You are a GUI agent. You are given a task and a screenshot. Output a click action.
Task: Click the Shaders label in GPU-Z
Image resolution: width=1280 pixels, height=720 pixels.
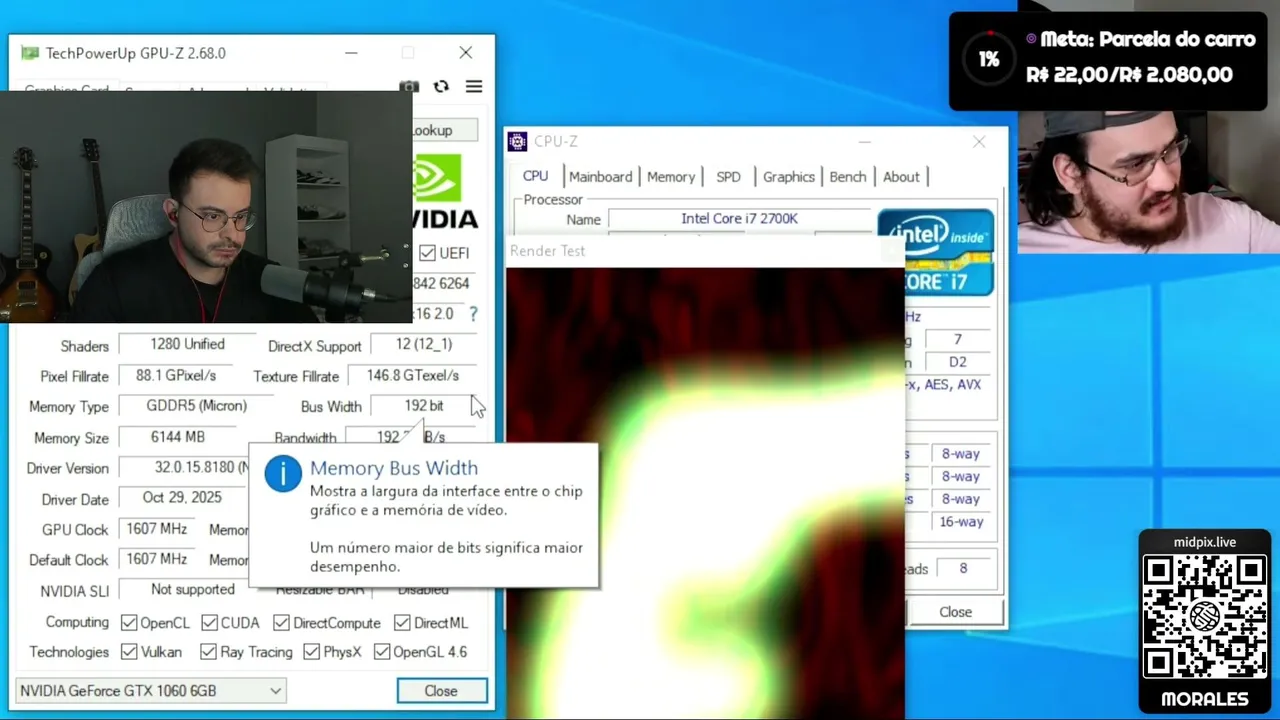pos(84,346)
